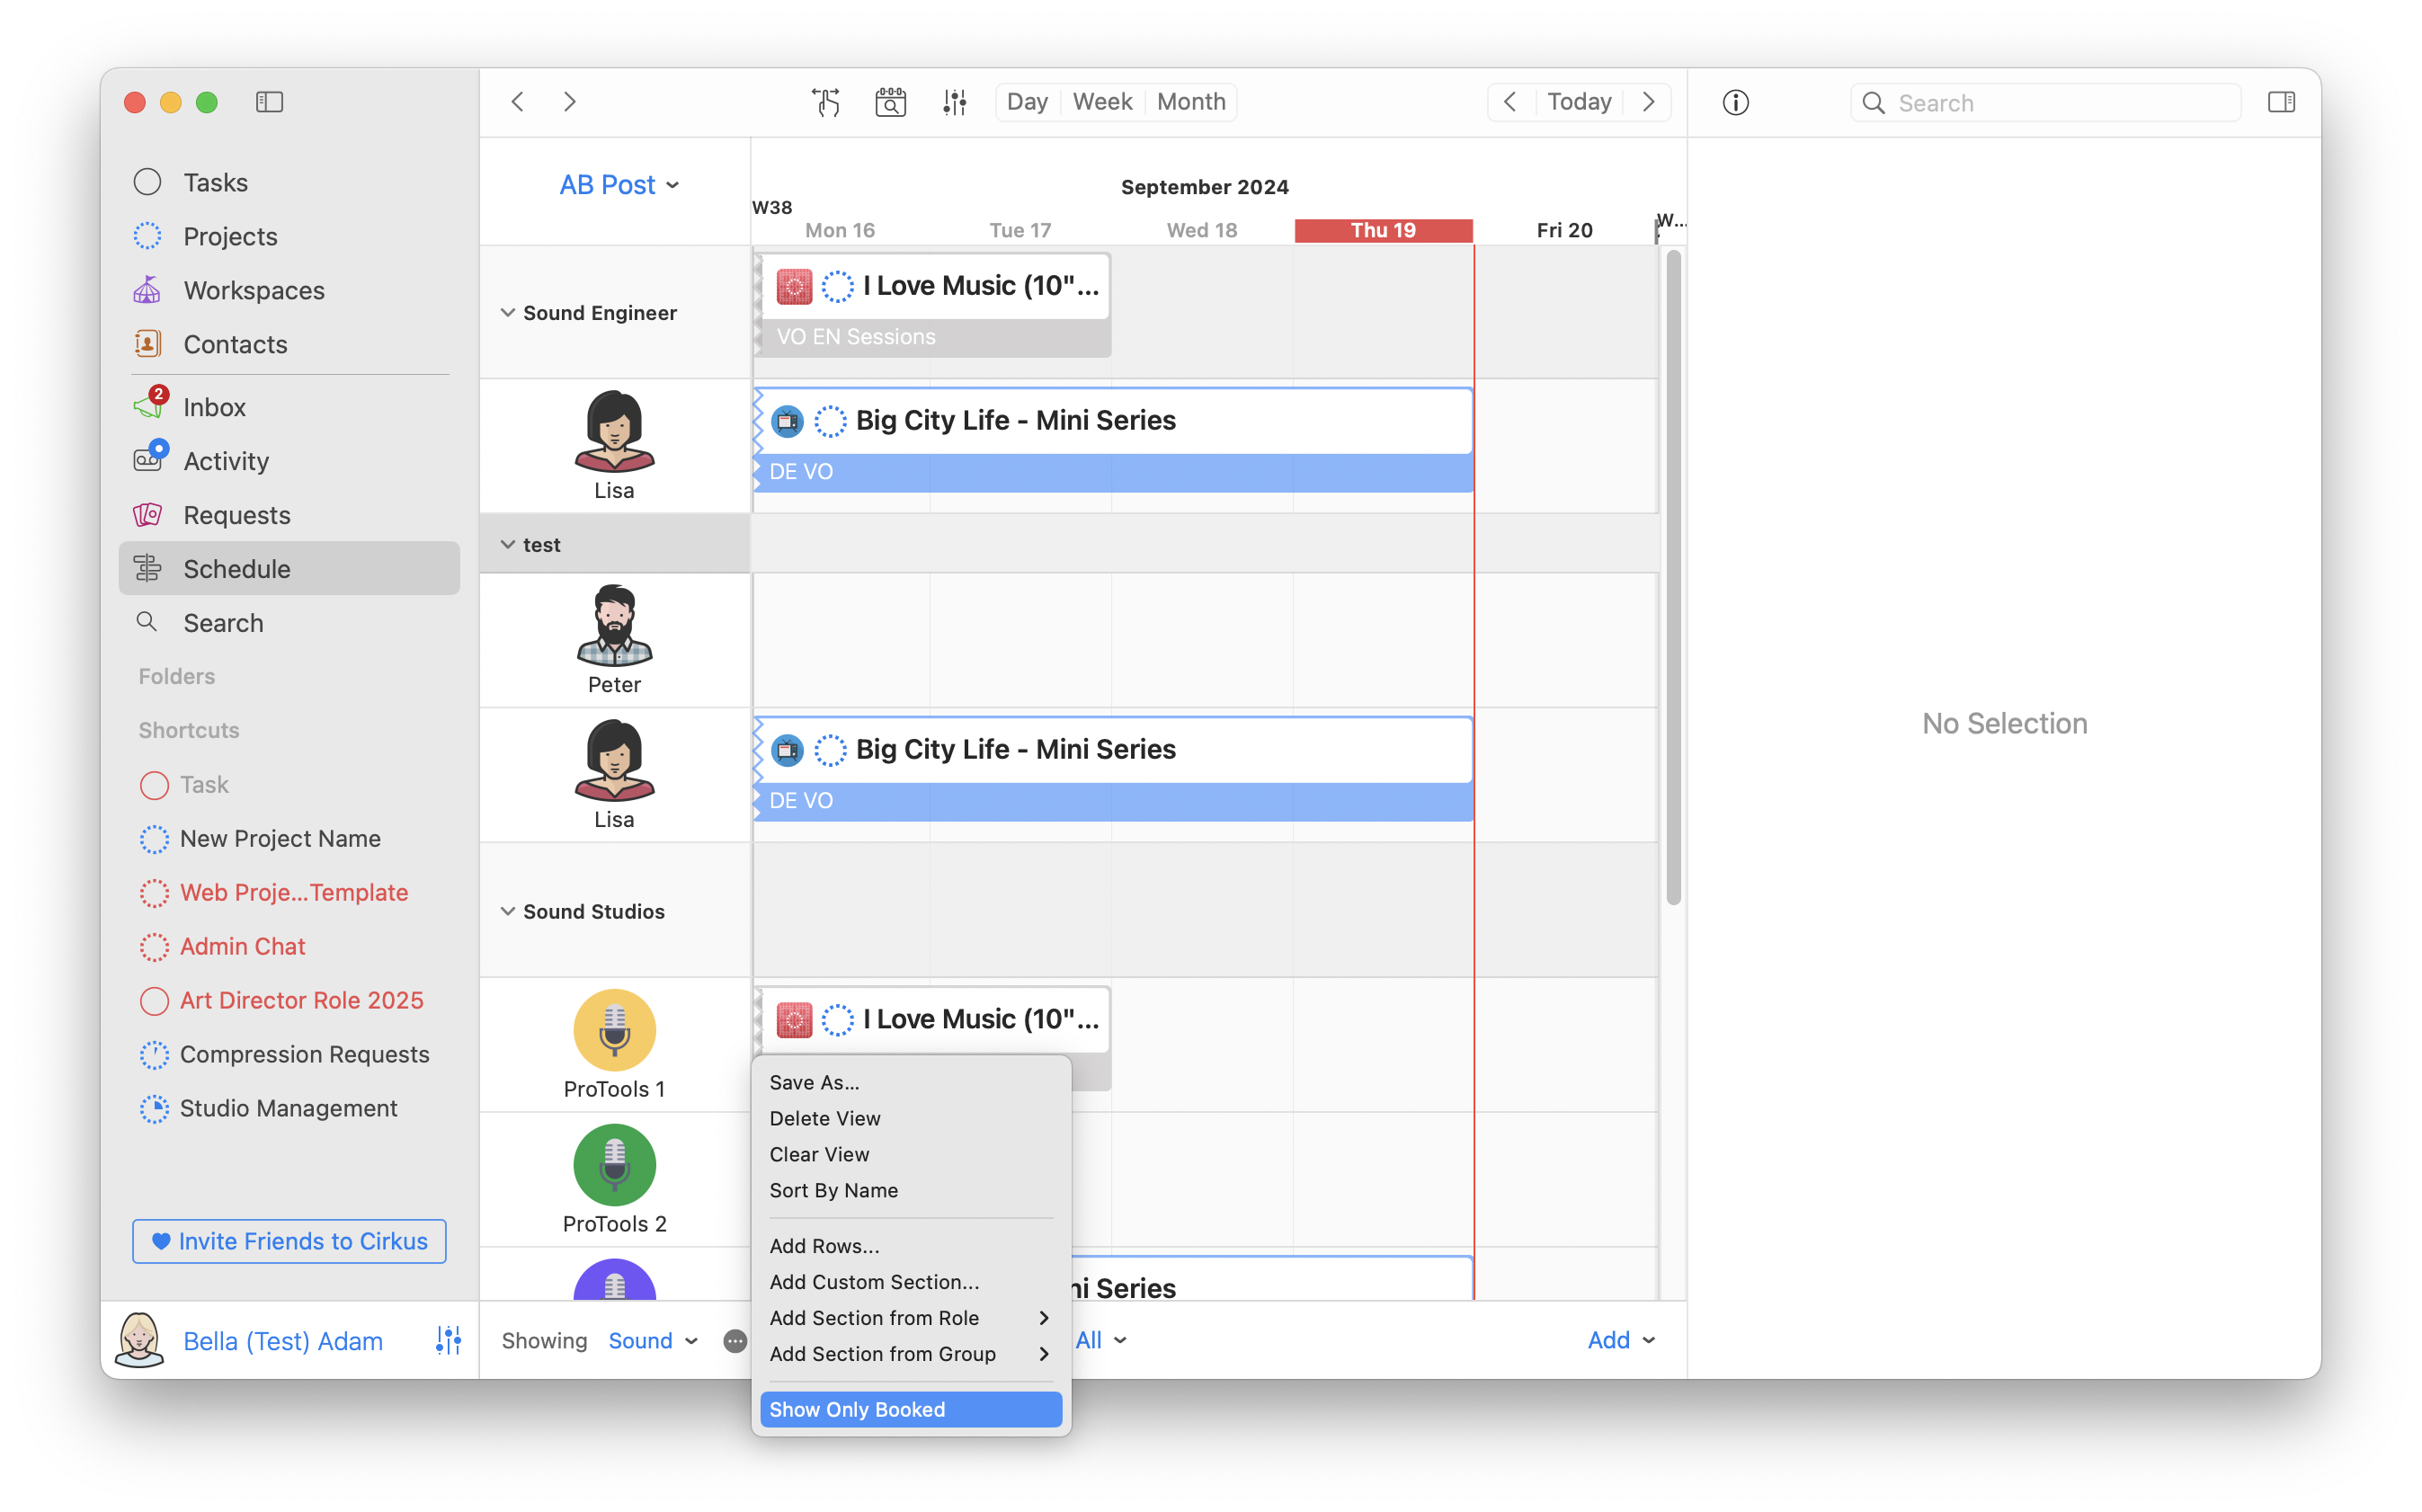Toggle the left sidebar visibility

coord(269,102)
